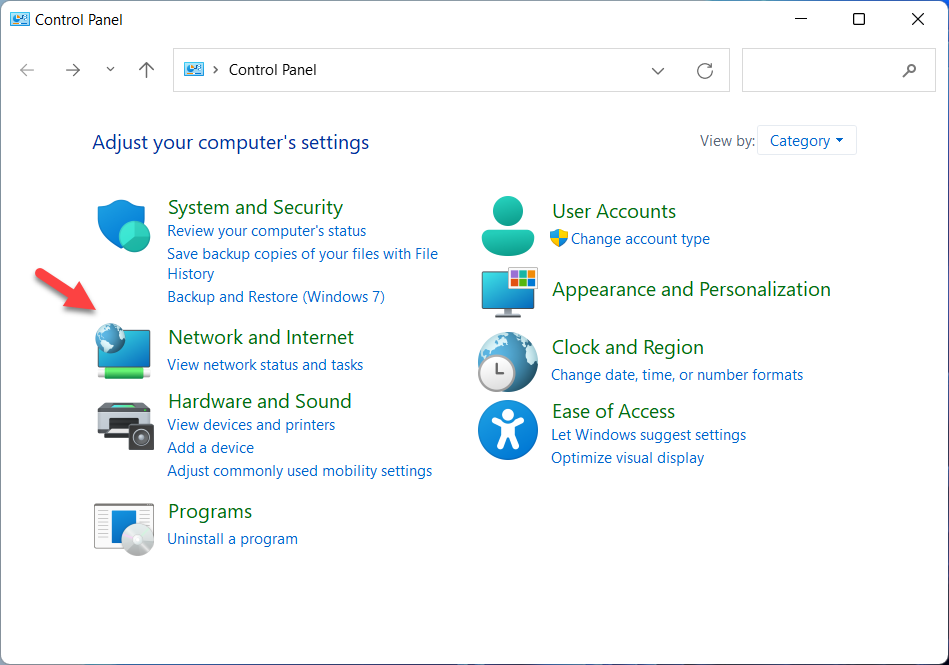The width and height of the screenshot is (949, 665).
Task: Open View network status and tasks
Action: [x=265, y=365]
